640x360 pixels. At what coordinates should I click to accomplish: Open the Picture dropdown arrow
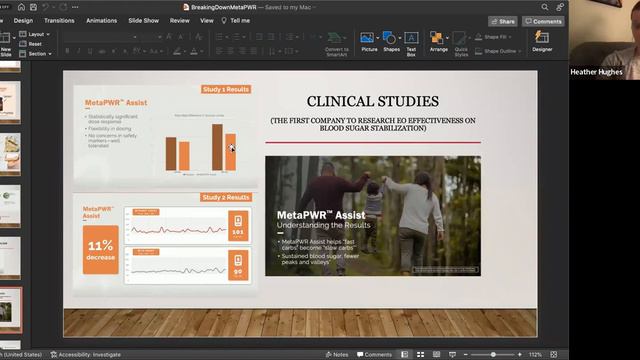(378, 38)
